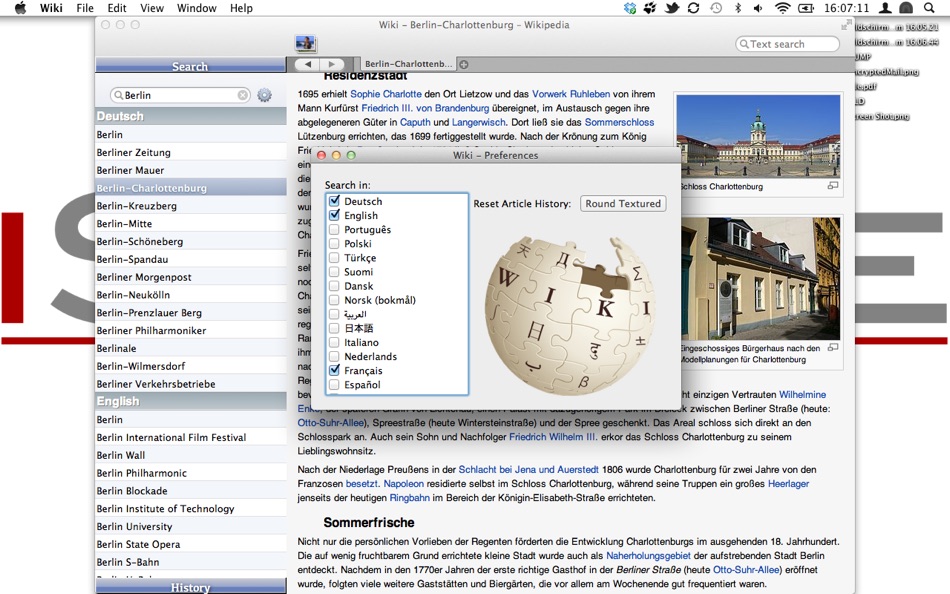Open the Wiki application menu
This screenshot has height=594, width=950.
(51, 8)
